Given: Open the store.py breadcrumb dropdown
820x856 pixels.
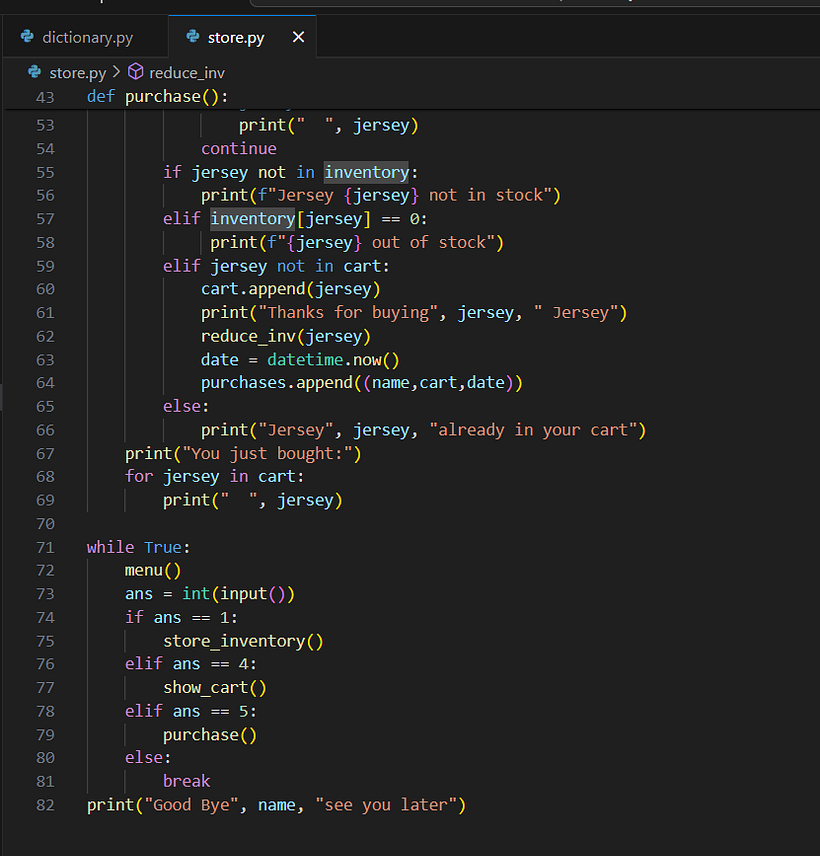Looking at the screenshot, I should coord(77,72).
